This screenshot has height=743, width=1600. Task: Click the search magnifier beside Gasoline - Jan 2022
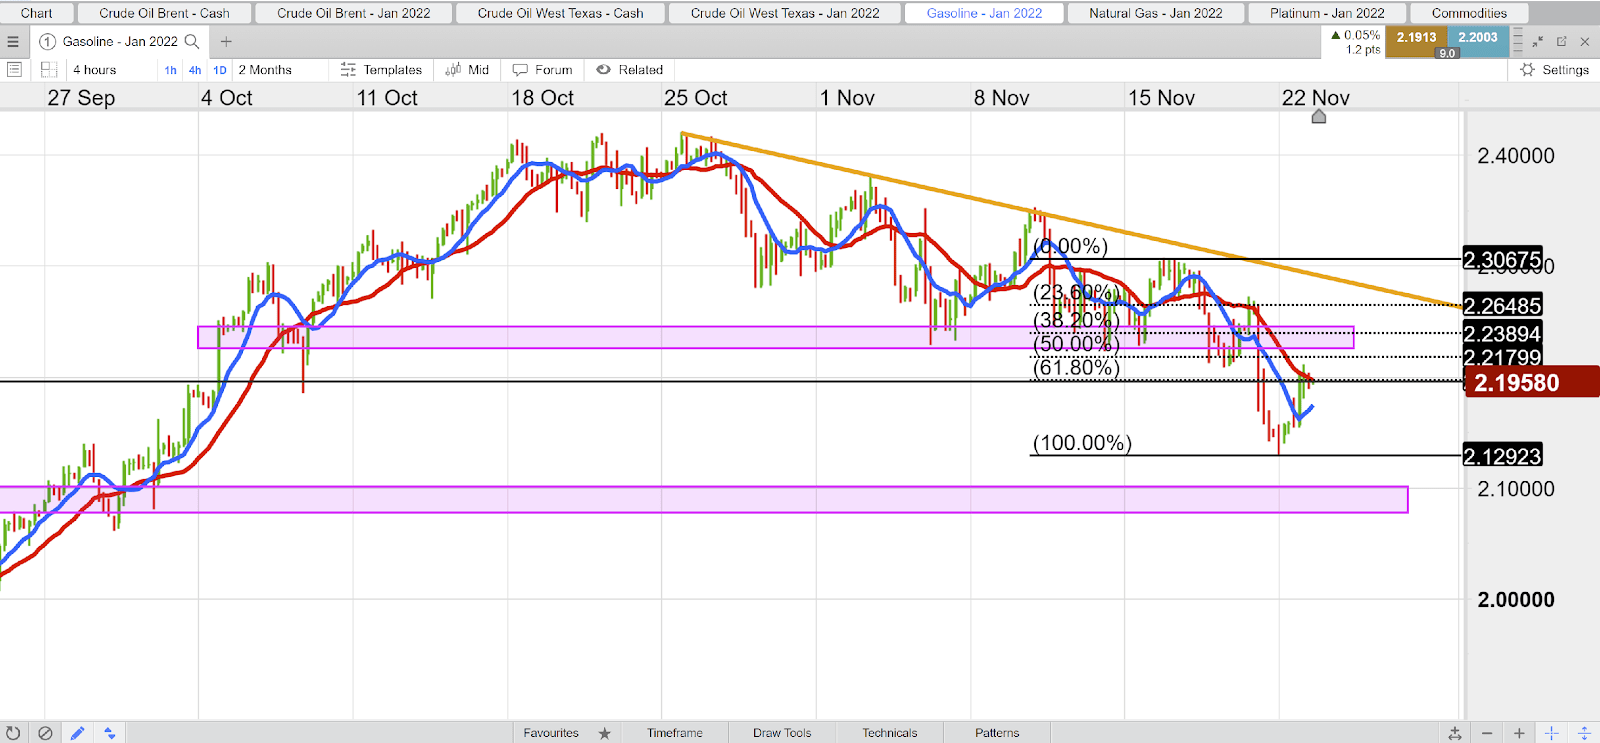point(192,42)
